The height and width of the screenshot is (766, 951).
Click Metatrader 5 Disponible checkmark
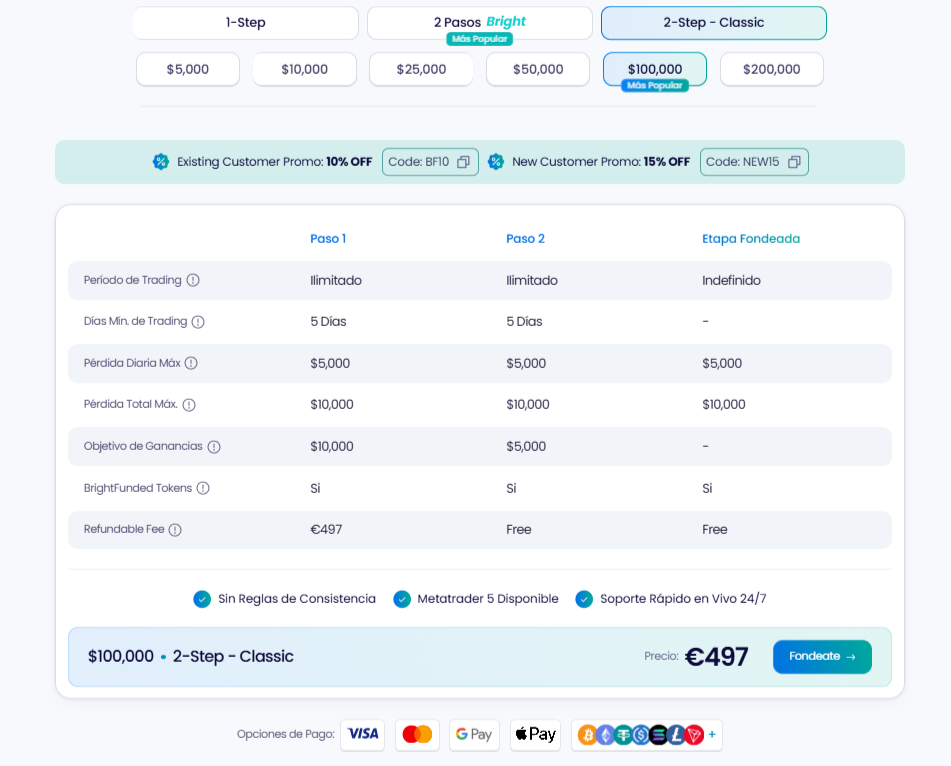click(x=402, y=599)
